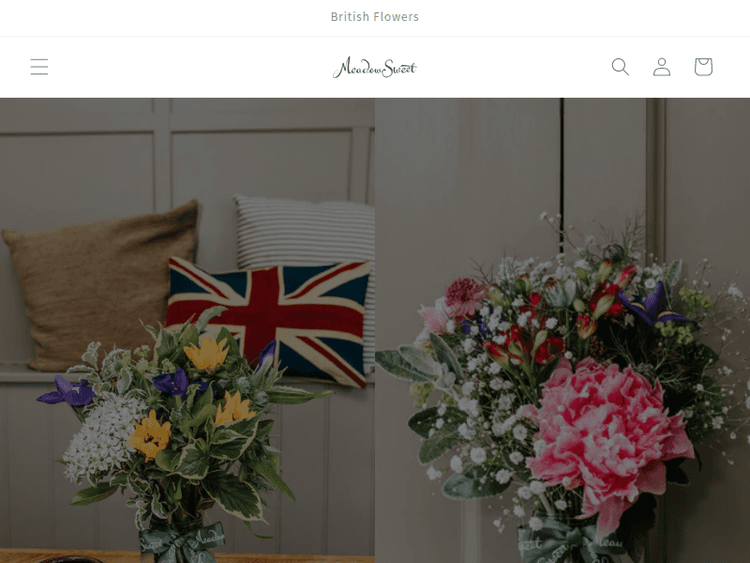This screenshot has width=750, height=563.
Task: Click the ribbon bow on right jar
Action: click(569, 543)
